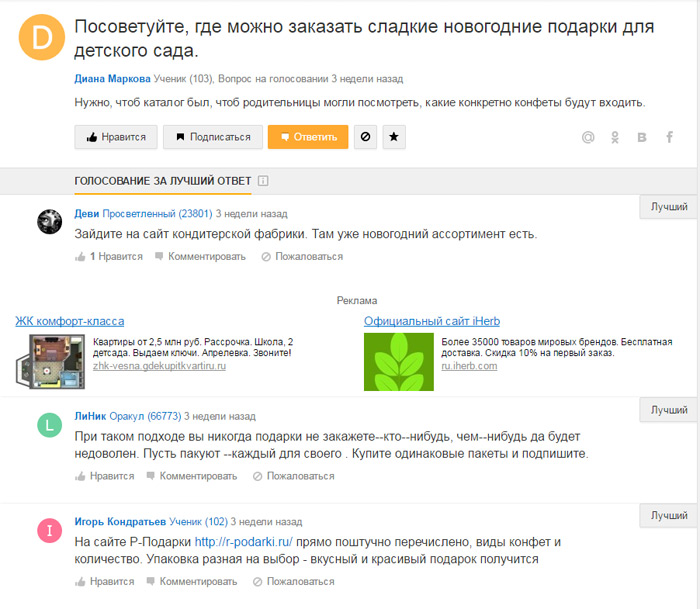
Task: Report Деви's answer via Пожаловаться
Action: 302,256
